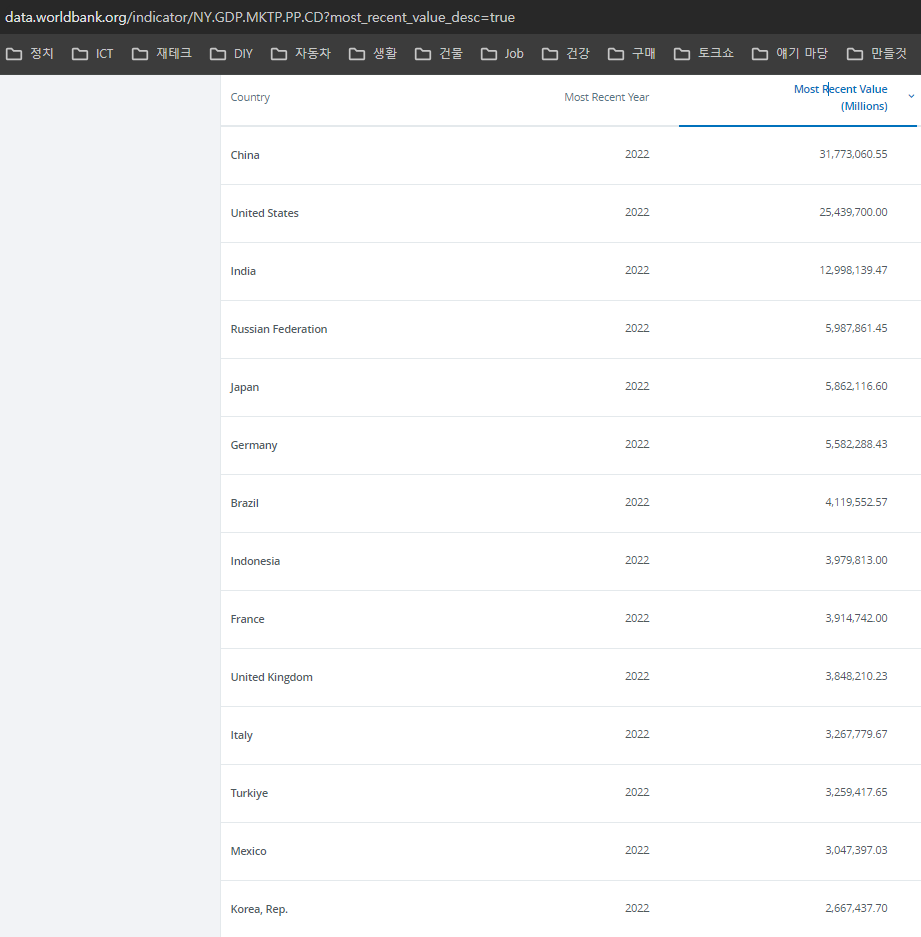Sort table by Country column header
The height and width of the screenshot is (937, 921).
click(250, 97)
